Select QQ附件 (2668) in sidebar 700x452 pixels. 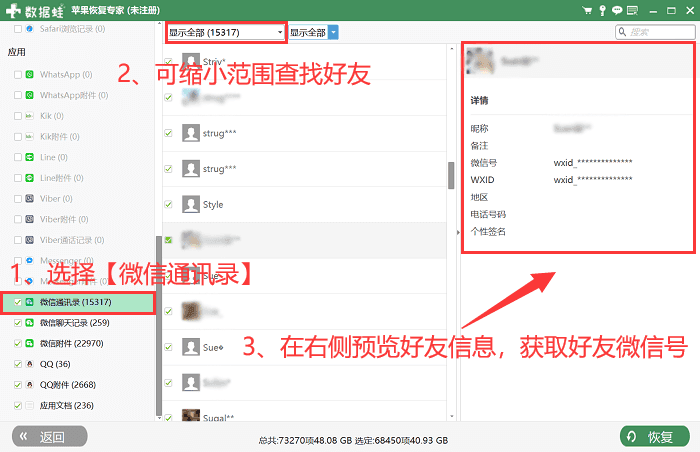[68, 385]
